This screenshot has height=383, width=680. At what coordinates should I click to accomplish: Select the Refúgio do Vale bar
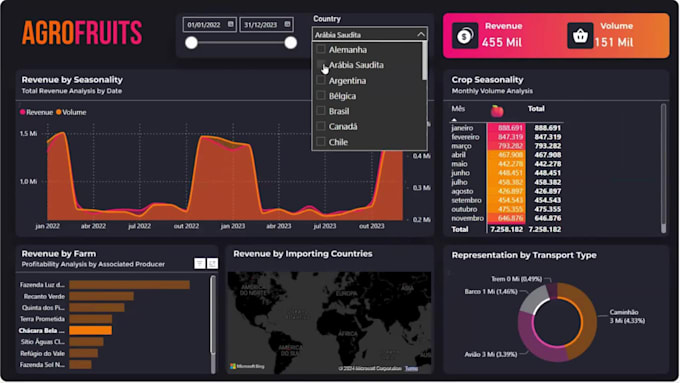[84, 353]
